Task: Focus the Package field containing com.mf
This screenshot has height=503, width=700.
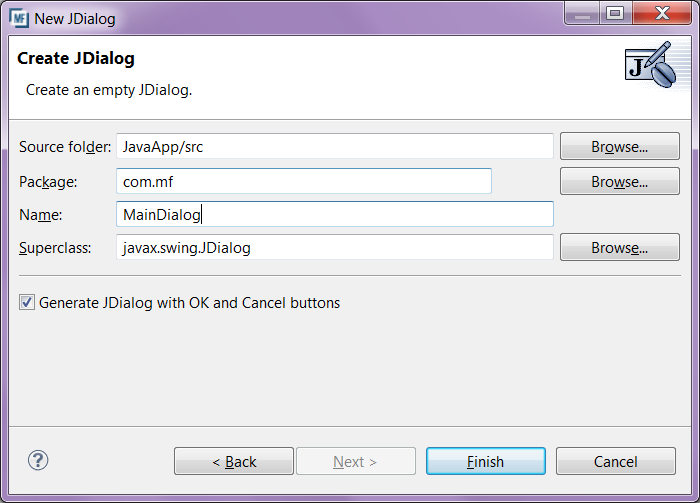Action: (304, 181)
